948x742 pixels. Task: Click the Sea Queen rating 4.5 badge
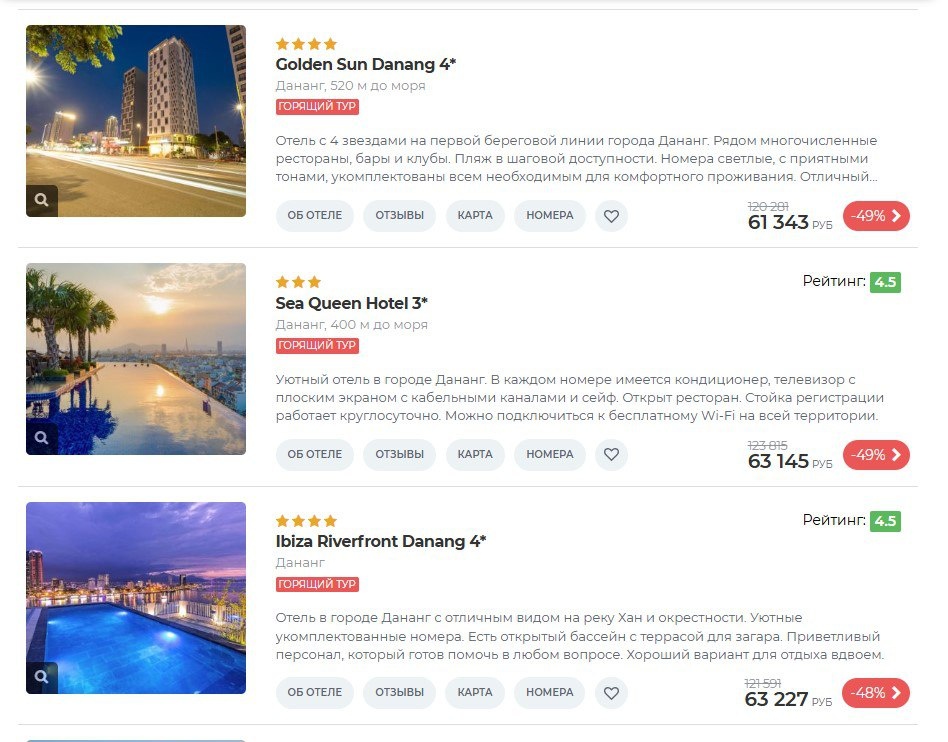point(885,282)
